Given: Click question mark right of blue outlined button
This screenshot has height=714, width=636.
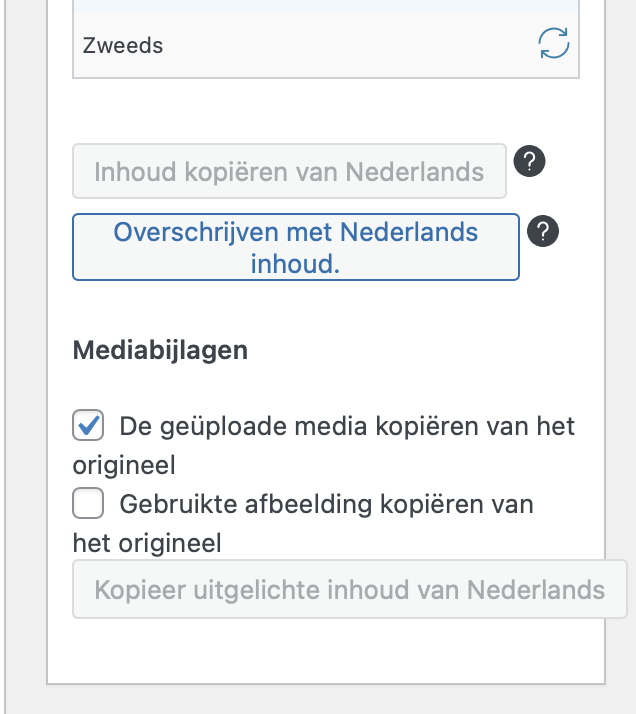Looking at the screenshot, I should click(543, 231).
